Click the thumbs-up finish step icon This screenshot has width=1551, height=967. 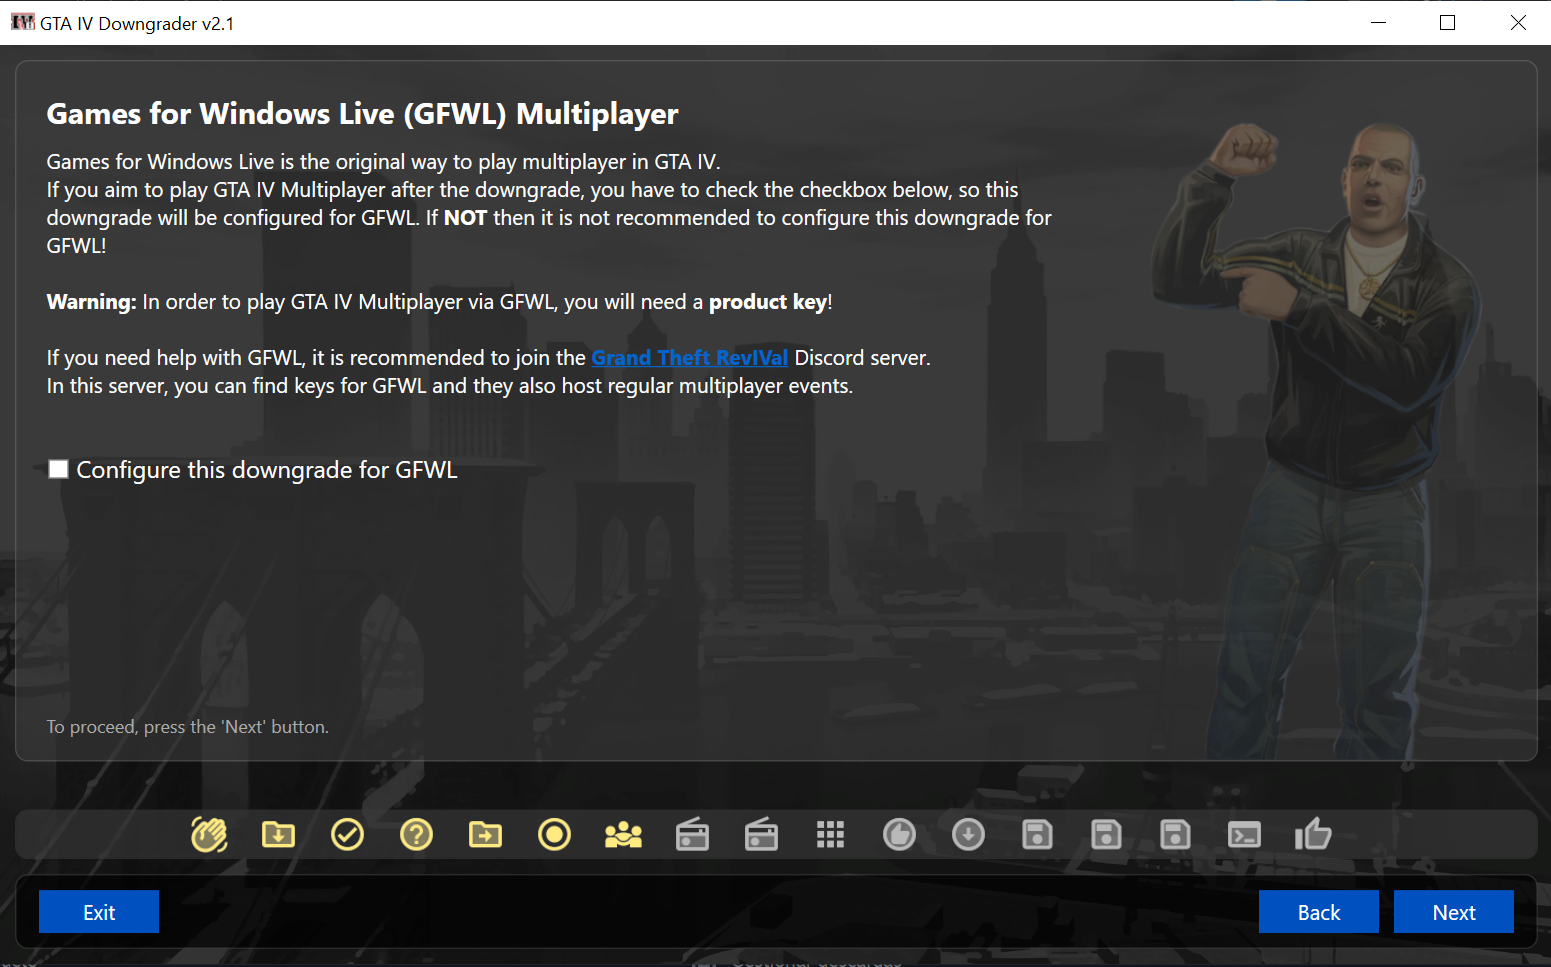coord(1313,834)
